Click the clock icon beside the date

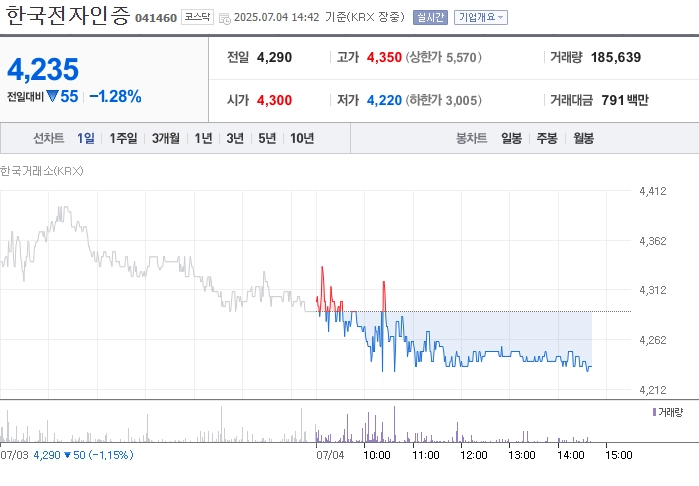tap(225, 19)
